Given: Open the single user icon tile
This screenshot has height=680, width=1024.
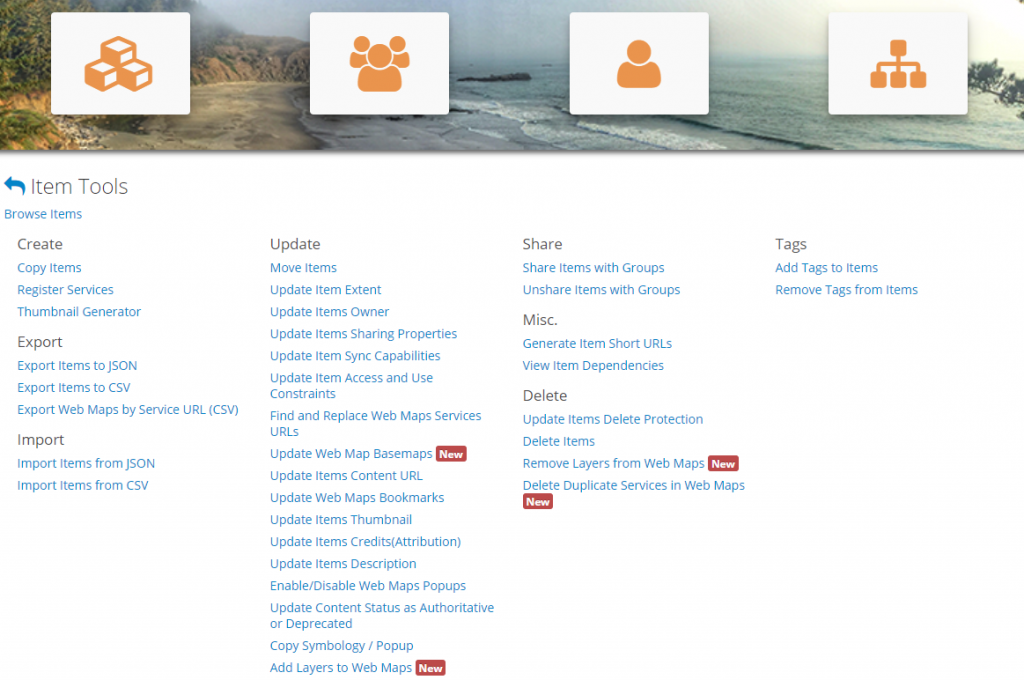Looking at the screenshot, I should click(638, 63).
